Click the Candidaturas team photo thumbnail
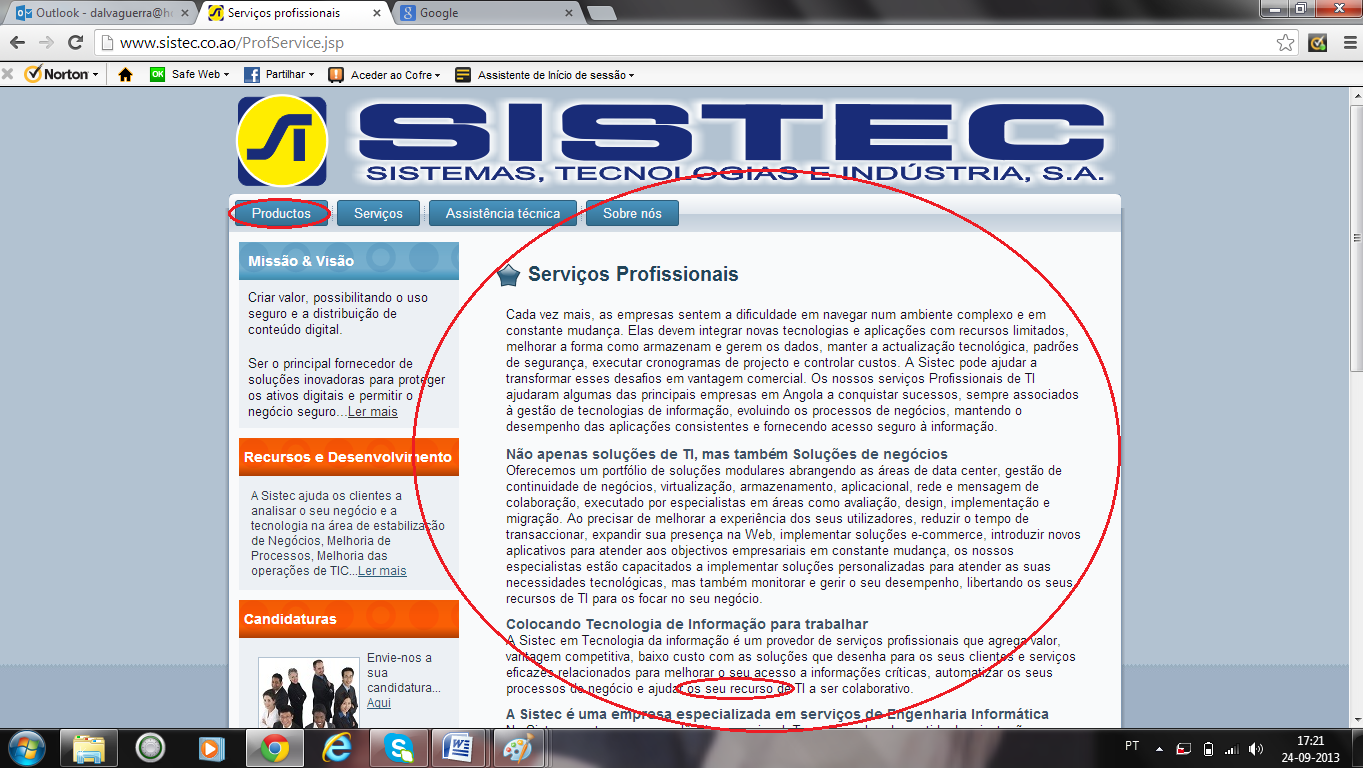This screenshot has width=1363, height=769. [x=309, y=692]
